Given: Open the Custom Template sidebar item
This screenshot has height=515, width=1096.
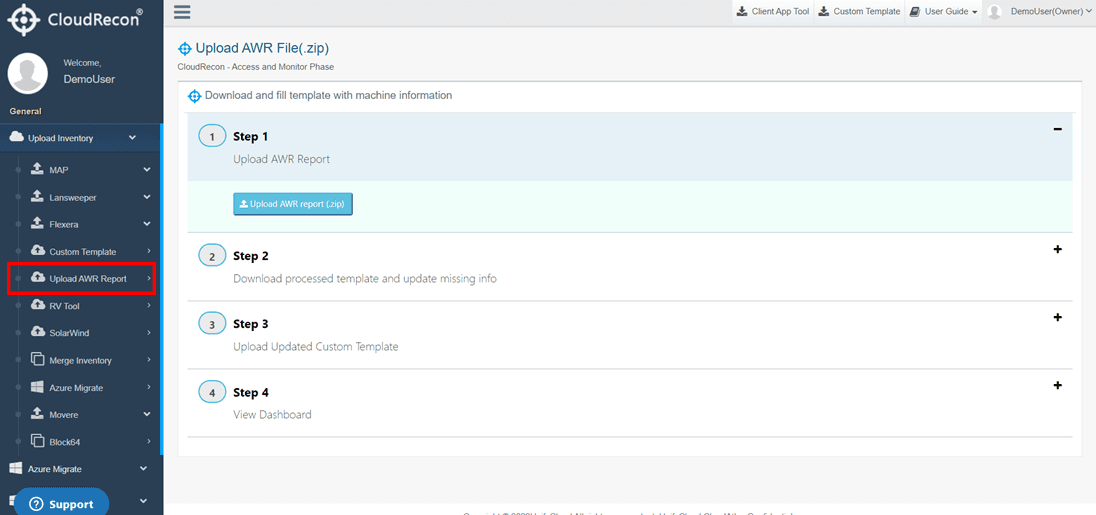Looking at the screenshot, I should click(x=81, y=252).
